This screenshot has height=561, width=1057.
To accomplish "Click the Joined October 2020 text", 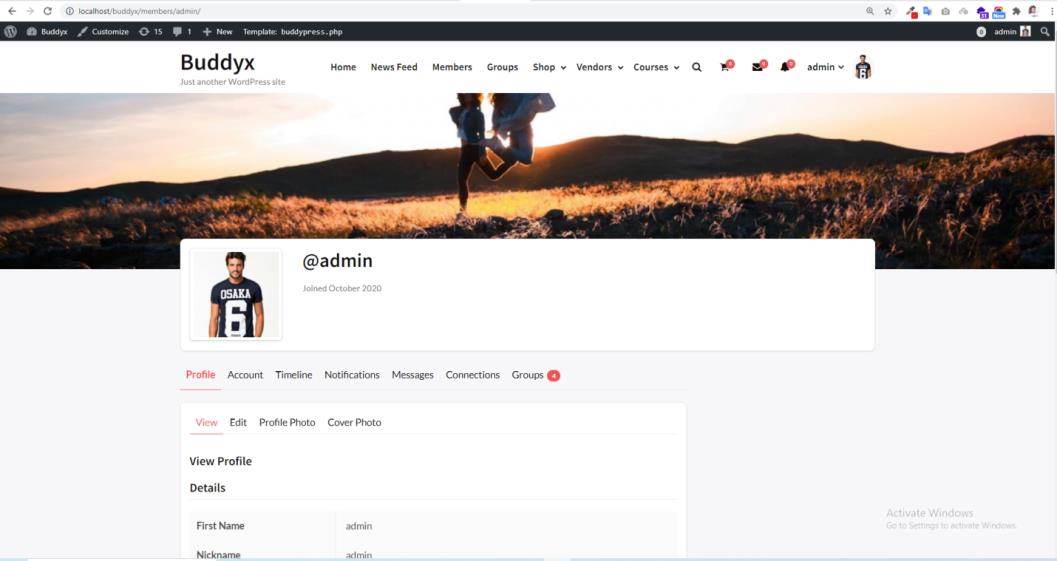I will coord(342,288).
